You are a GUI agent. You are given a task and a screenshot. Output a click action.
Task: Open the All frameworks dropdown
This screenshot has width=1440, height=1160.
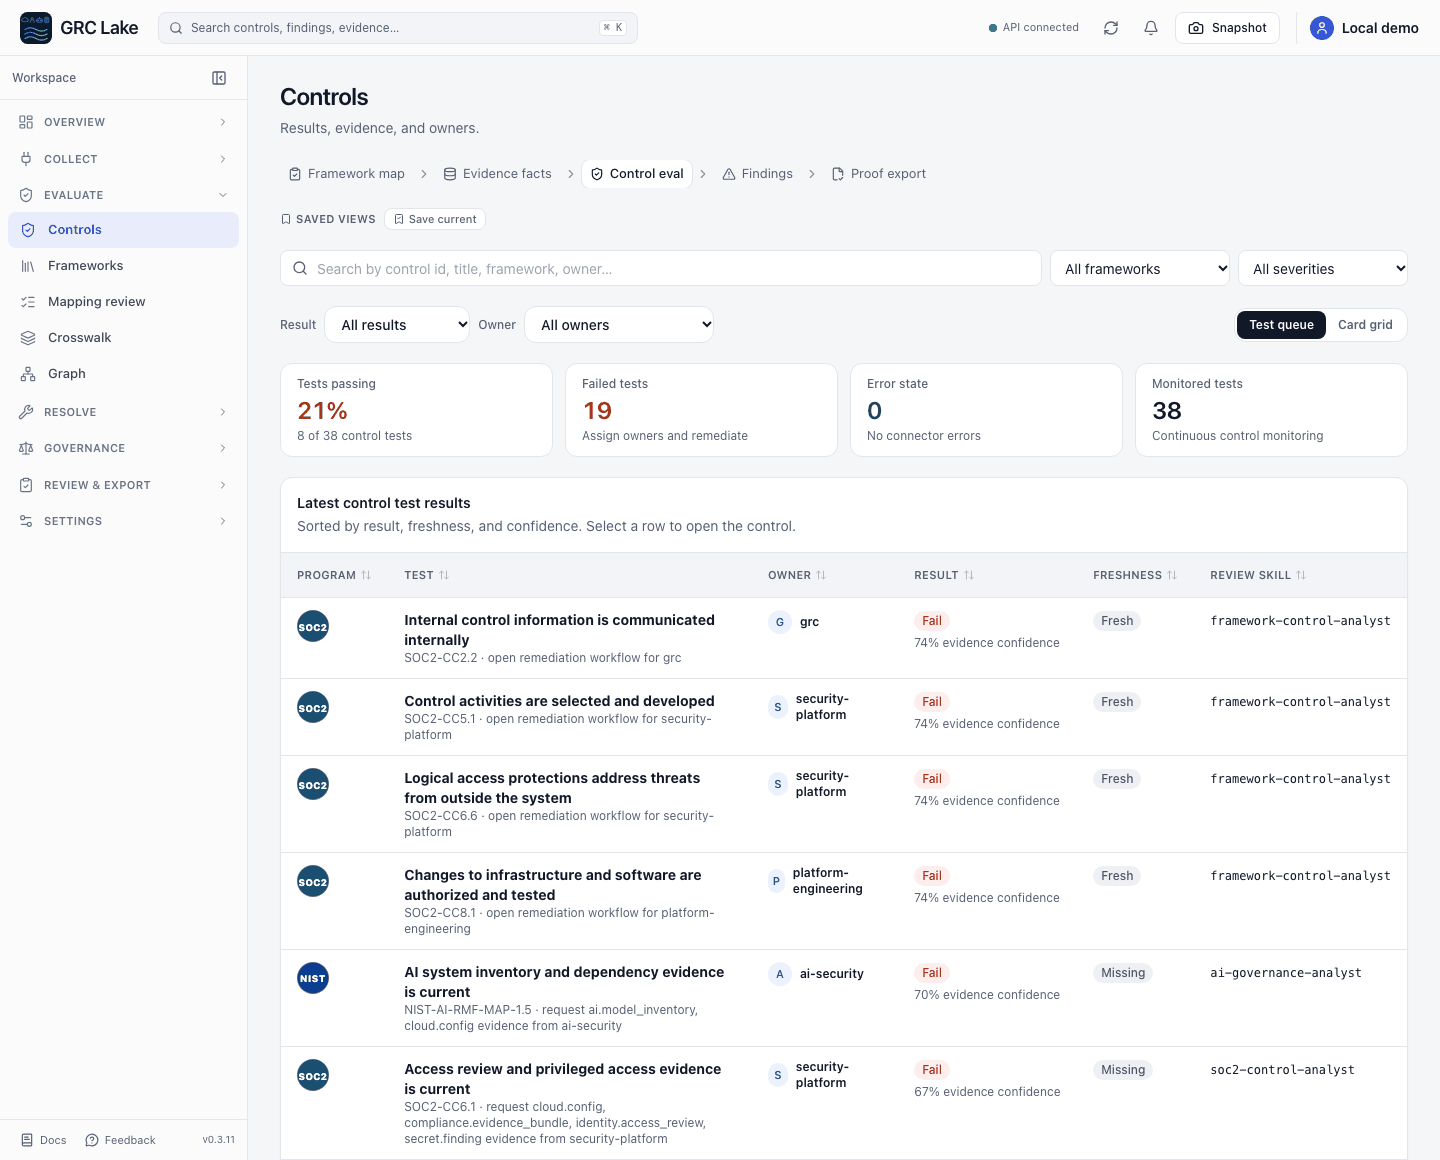pyautogui.click(x=1140, y=268)
